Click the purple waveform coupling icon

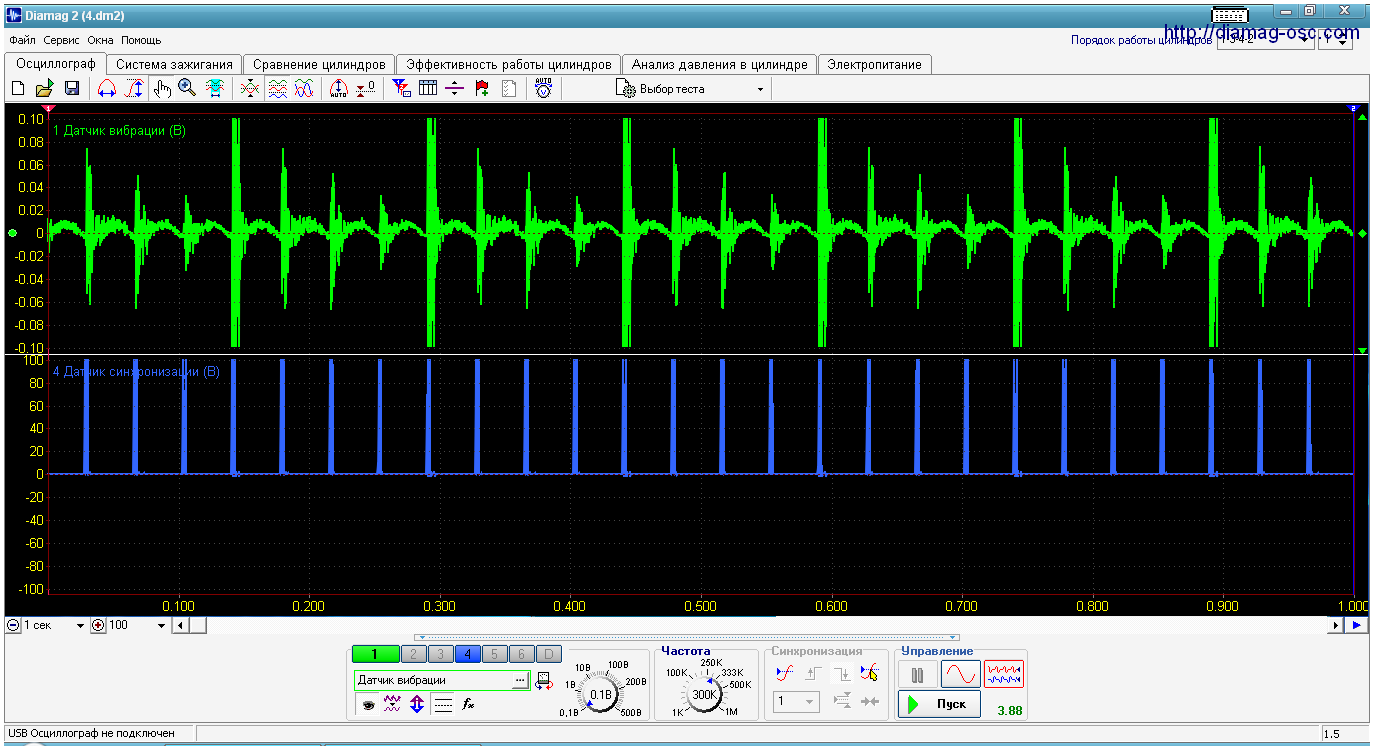[x=392, y=705]
